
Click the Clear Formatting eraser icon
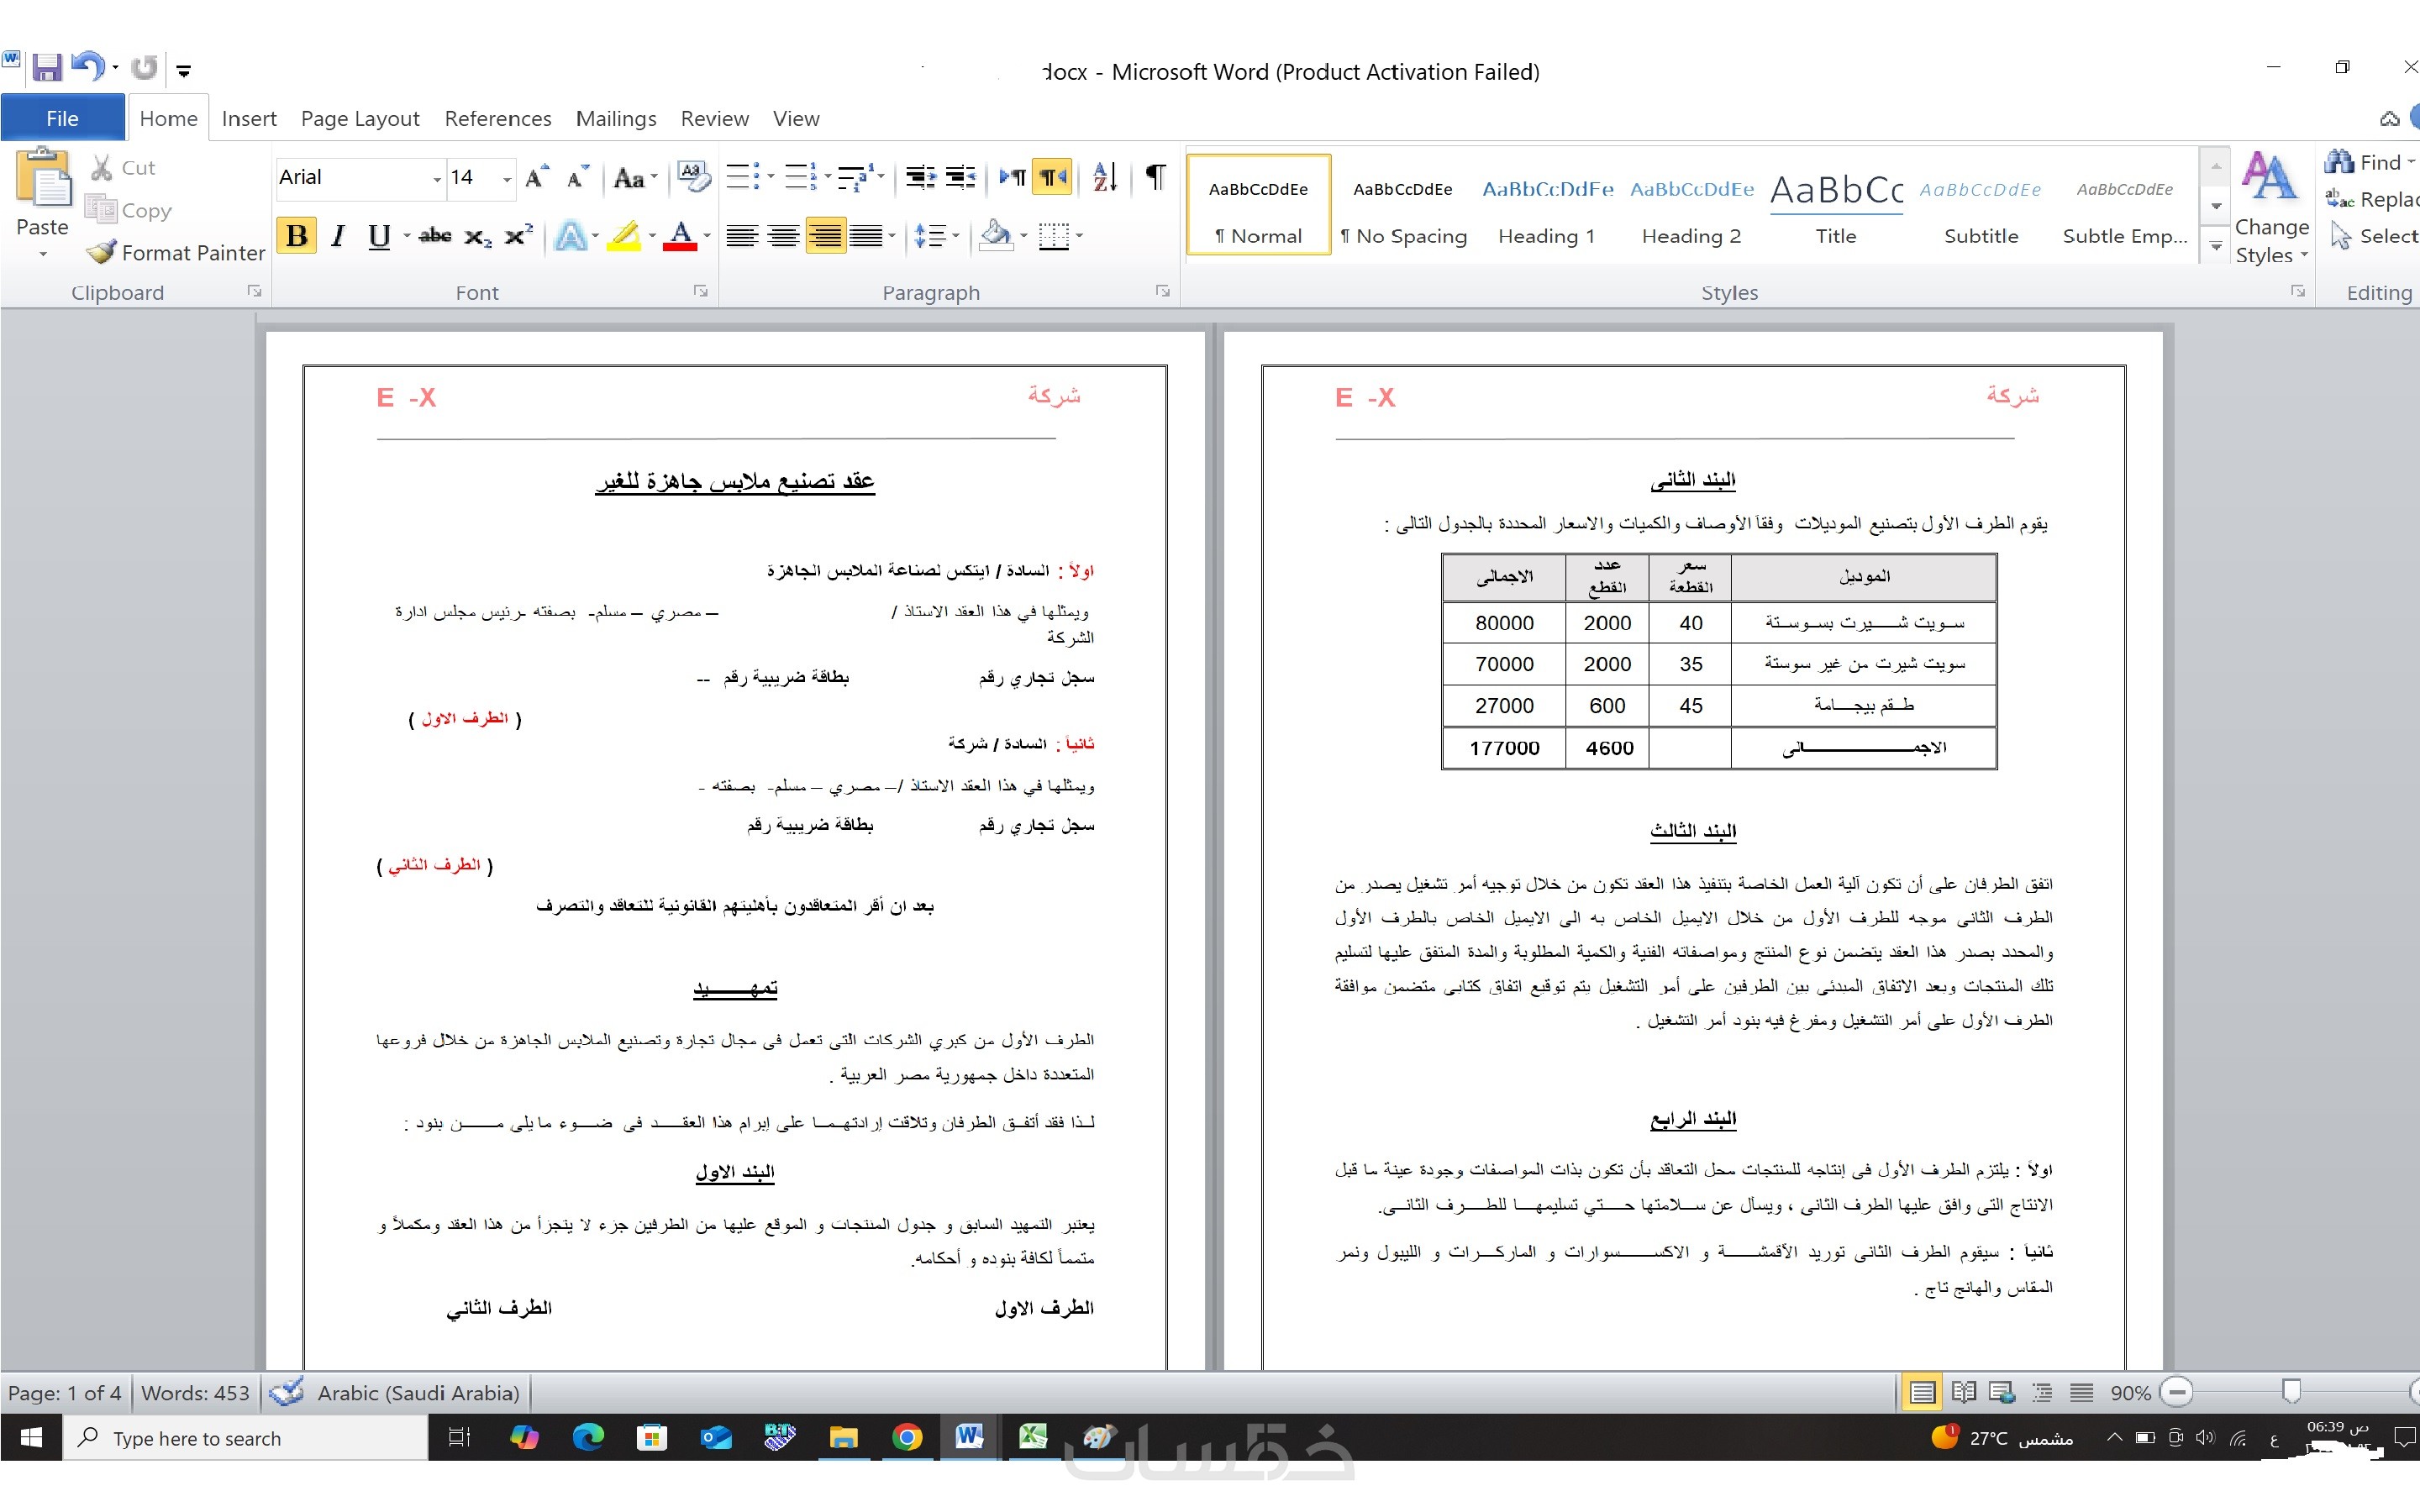click(693, 177)
